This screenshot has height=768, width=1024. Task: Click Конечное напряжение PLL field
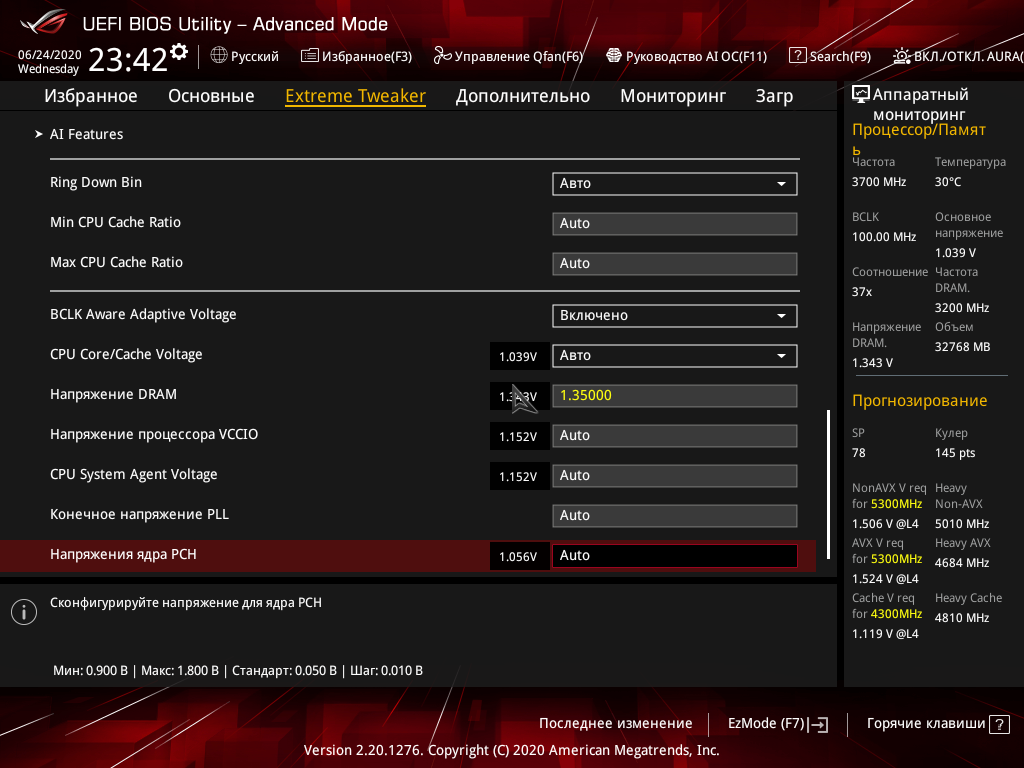pyautogui.click(x=675, y=515)
